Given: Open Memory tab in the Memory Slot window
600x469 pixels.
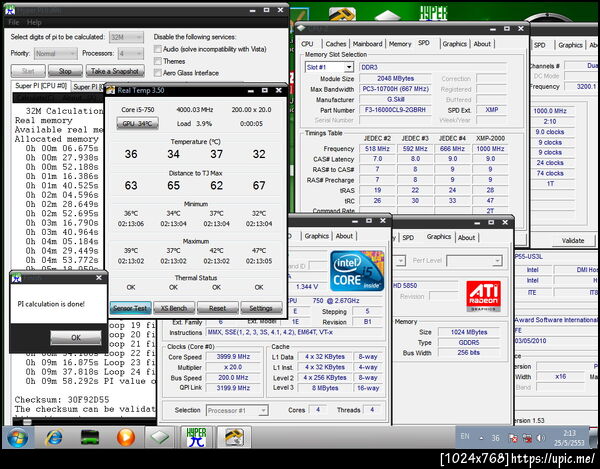Looking at the screenshot, I should coord(400,44).
